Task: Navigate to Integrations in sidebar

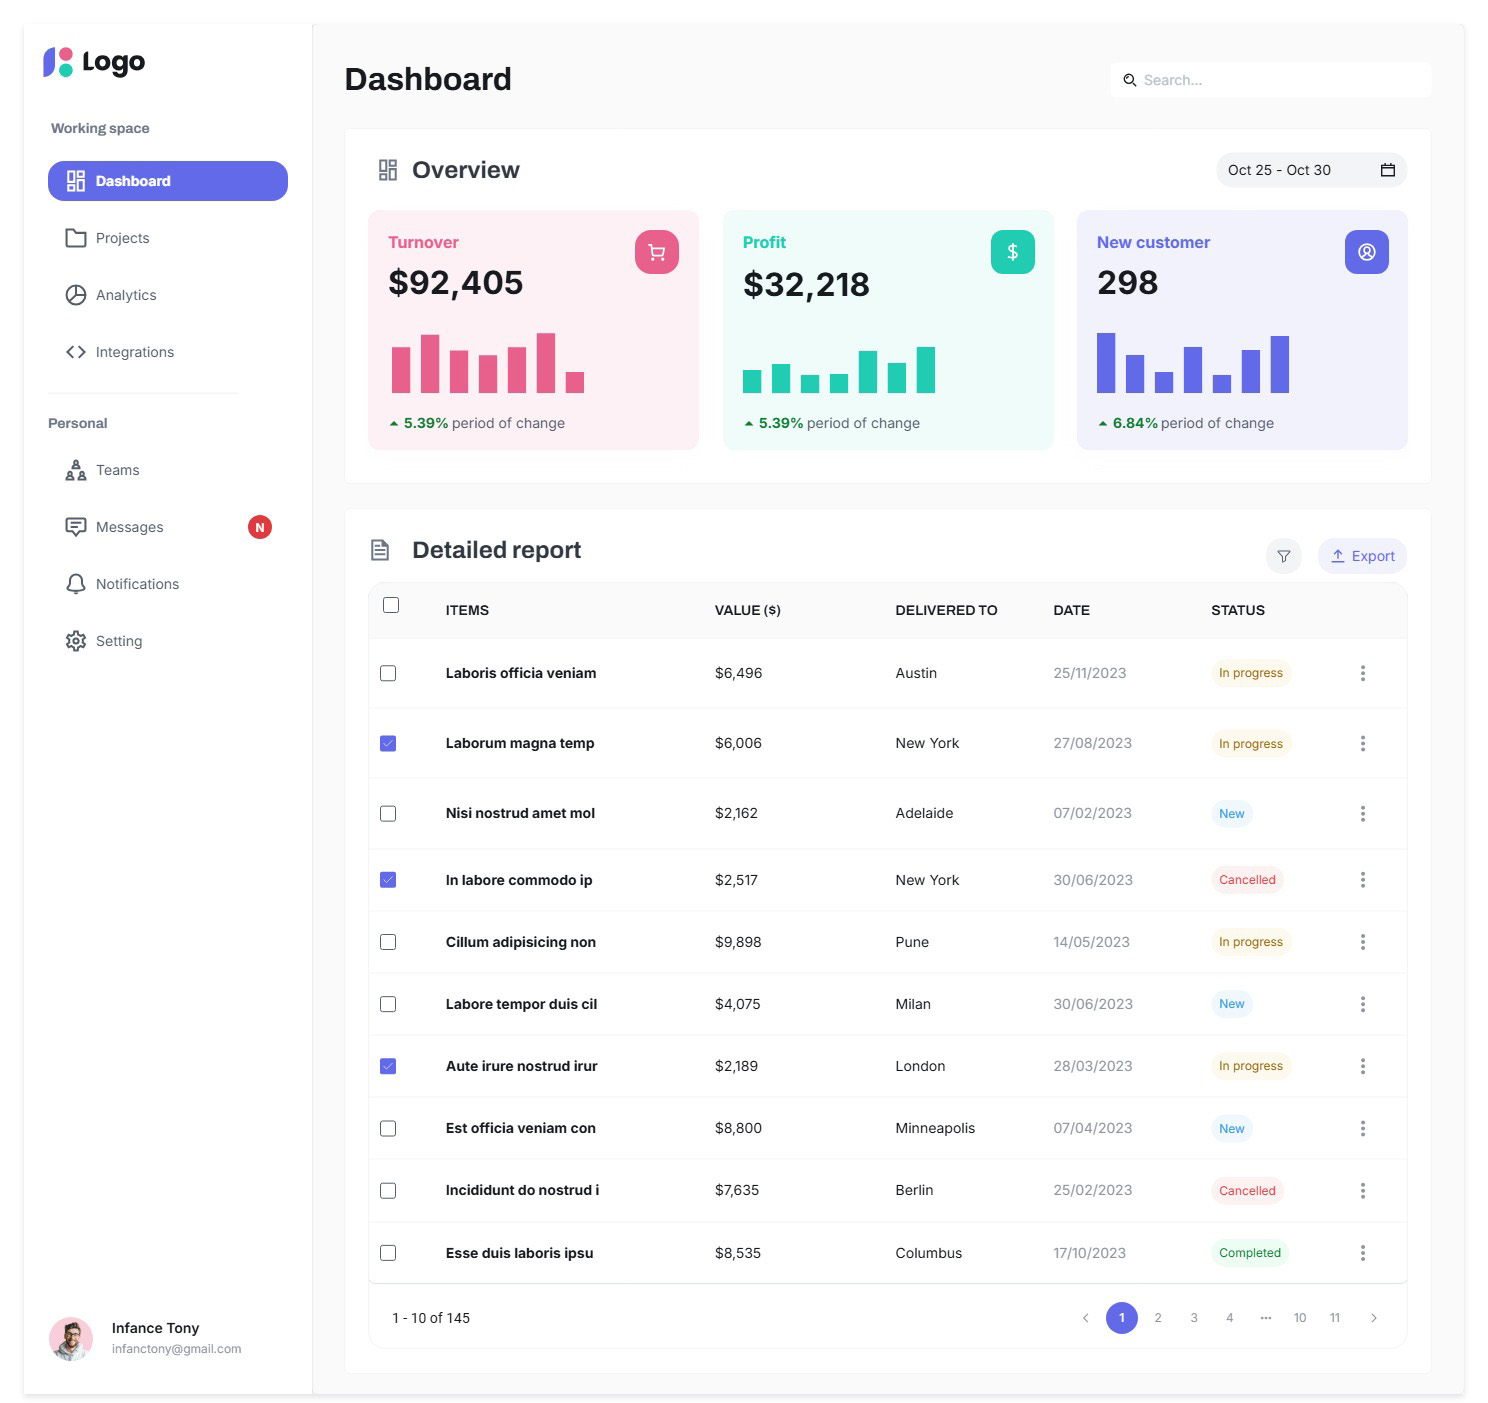Action: coord(134,352)
